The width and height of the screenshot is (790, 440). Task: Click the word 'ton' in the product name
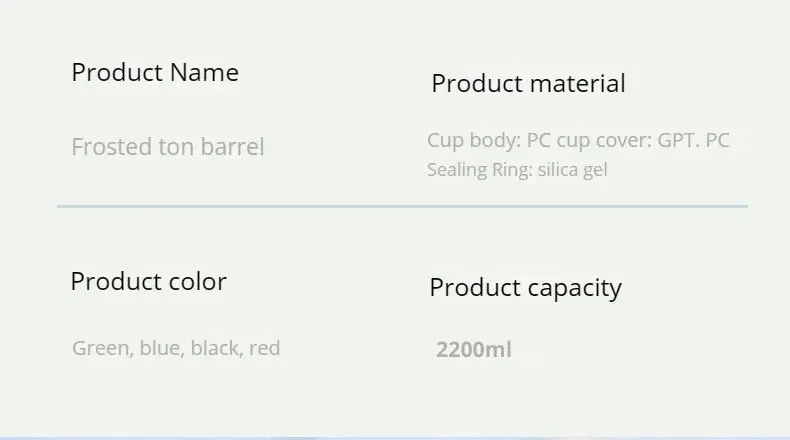click(x=176, y=148)
